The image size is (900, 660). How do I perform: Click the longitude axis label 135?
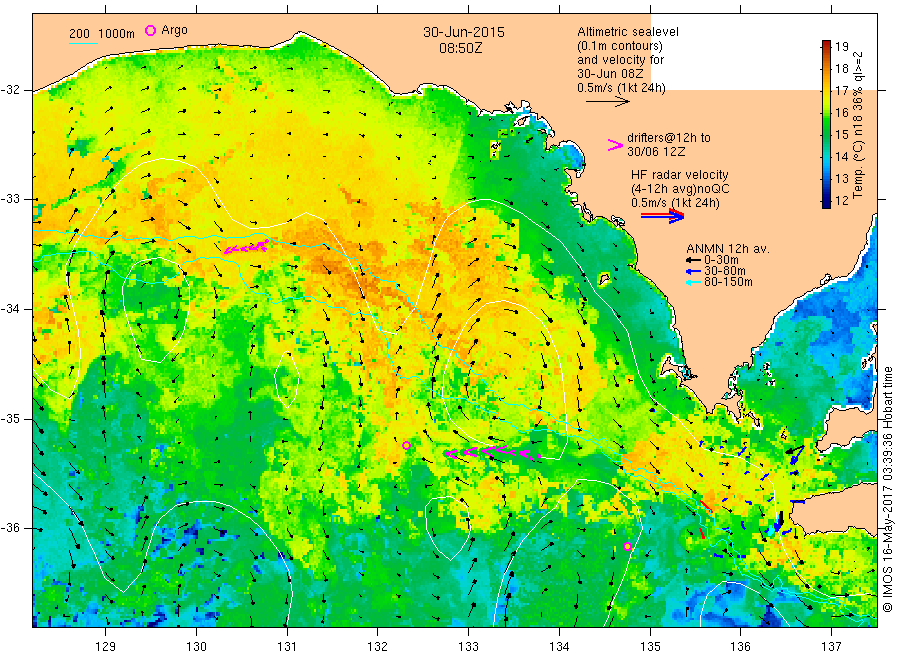tap(650, 647)
